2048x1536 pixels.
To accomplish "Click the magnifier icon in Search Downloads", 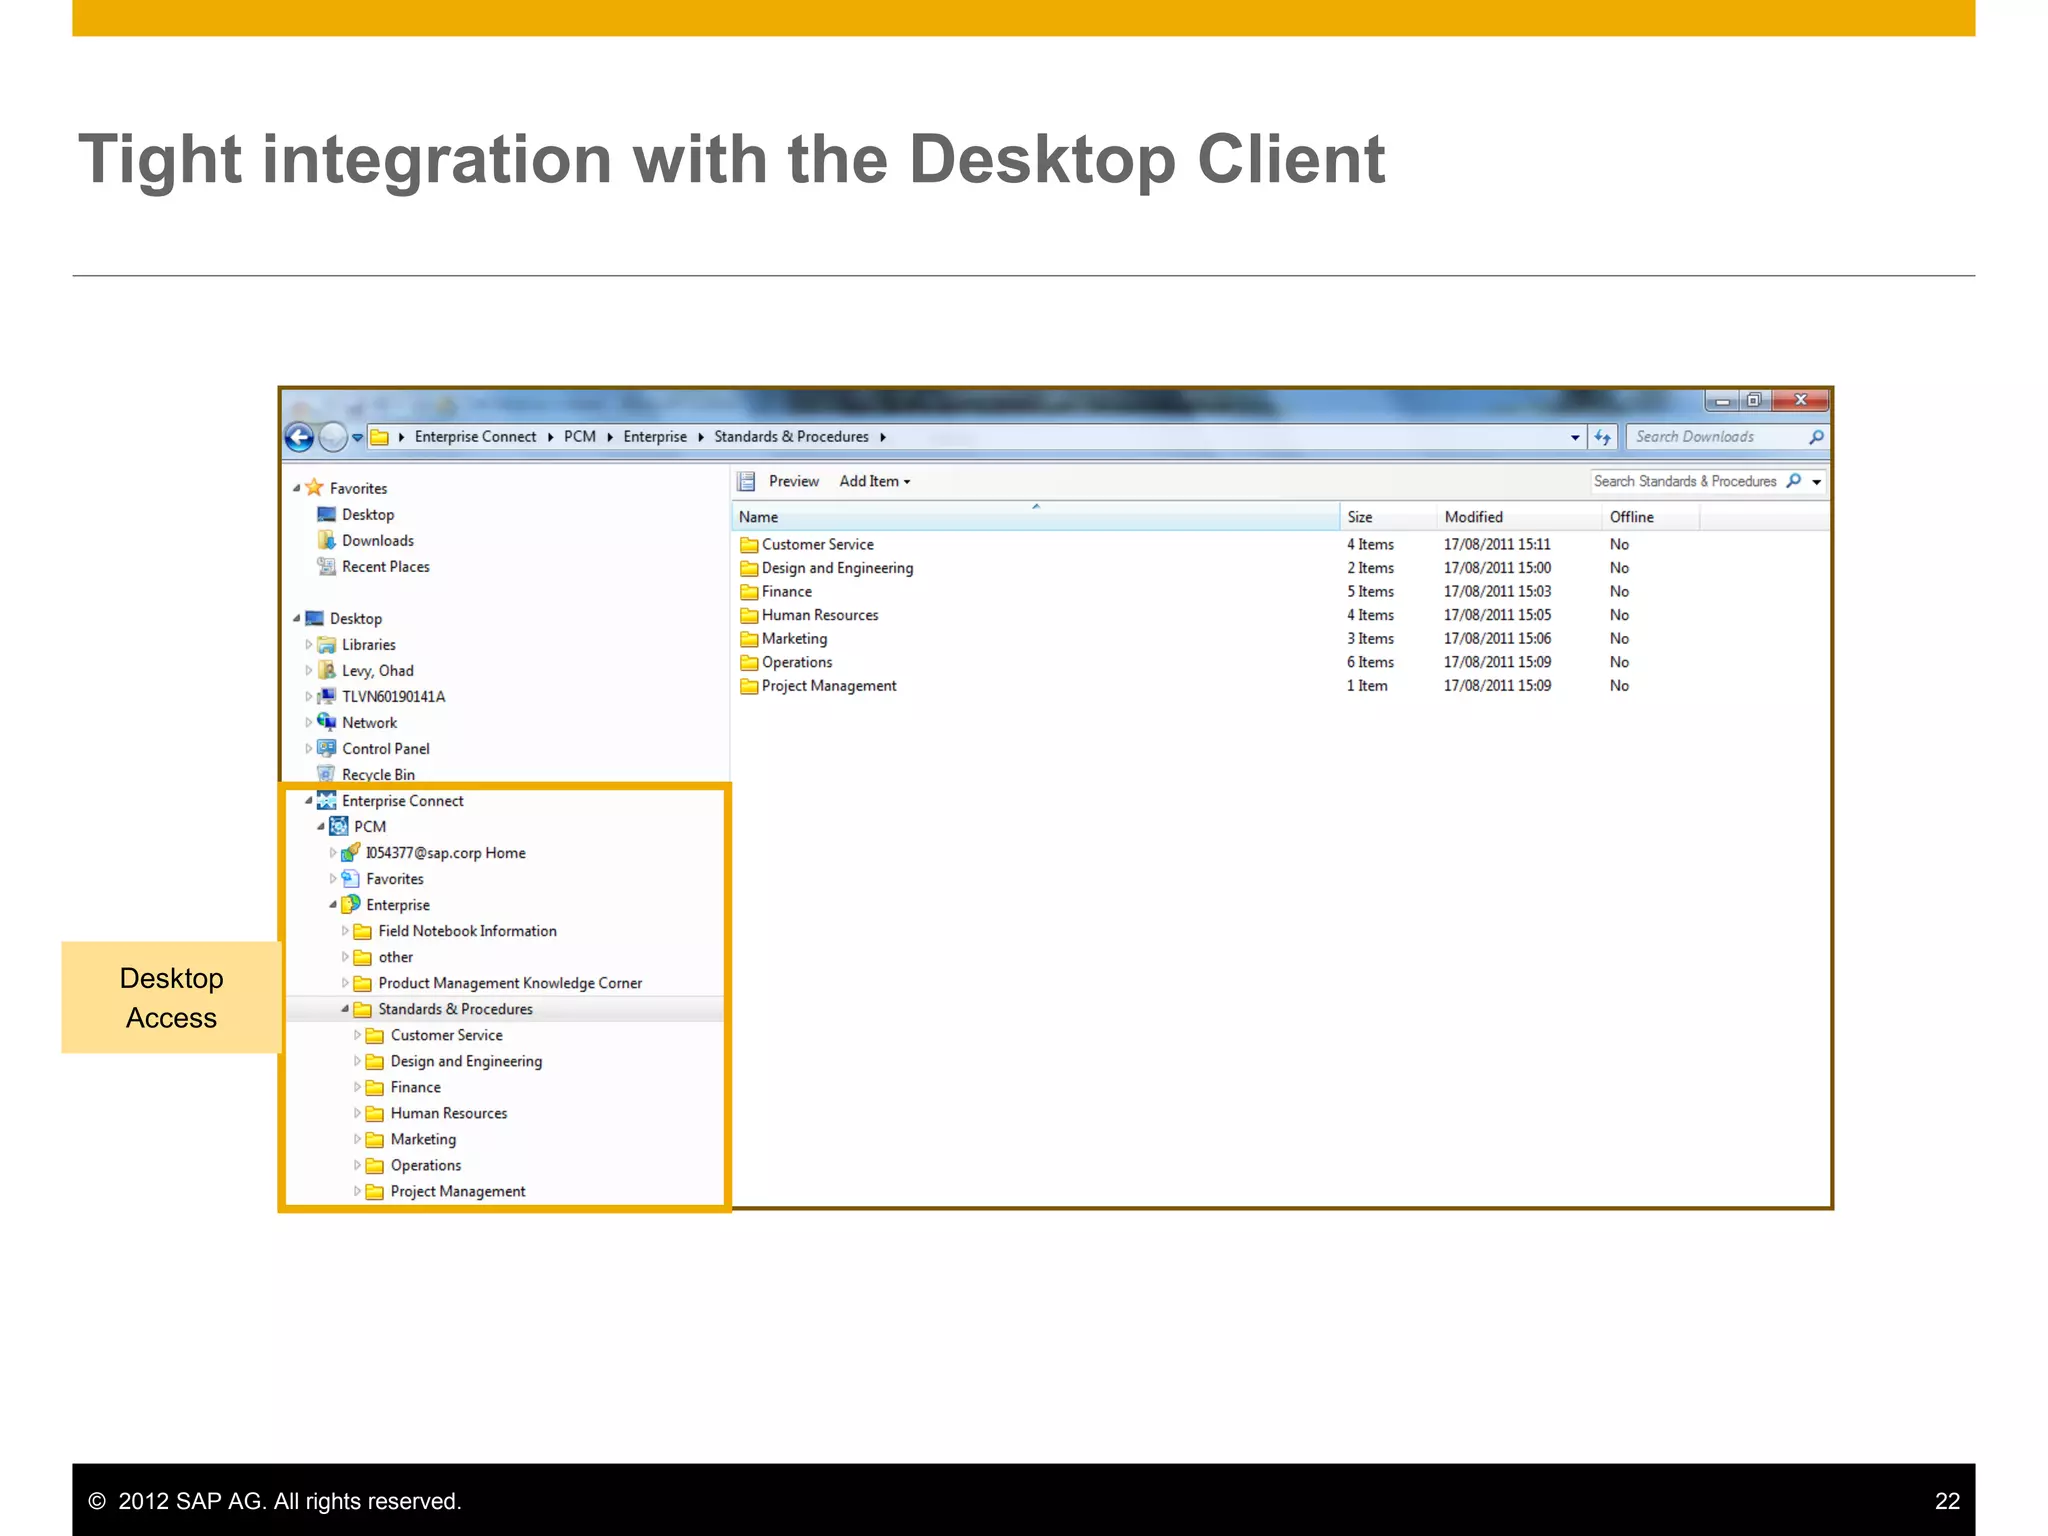I will pyautogui.click(x=1816, y=437).
